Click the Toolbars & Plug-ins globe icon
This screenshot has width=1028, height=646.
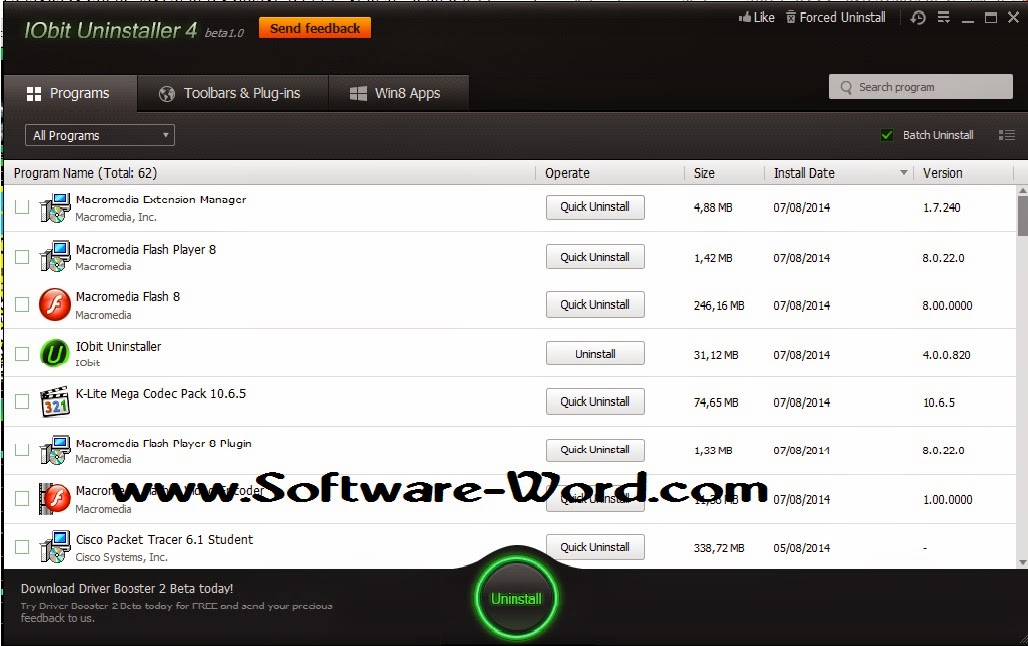point(167,94)
